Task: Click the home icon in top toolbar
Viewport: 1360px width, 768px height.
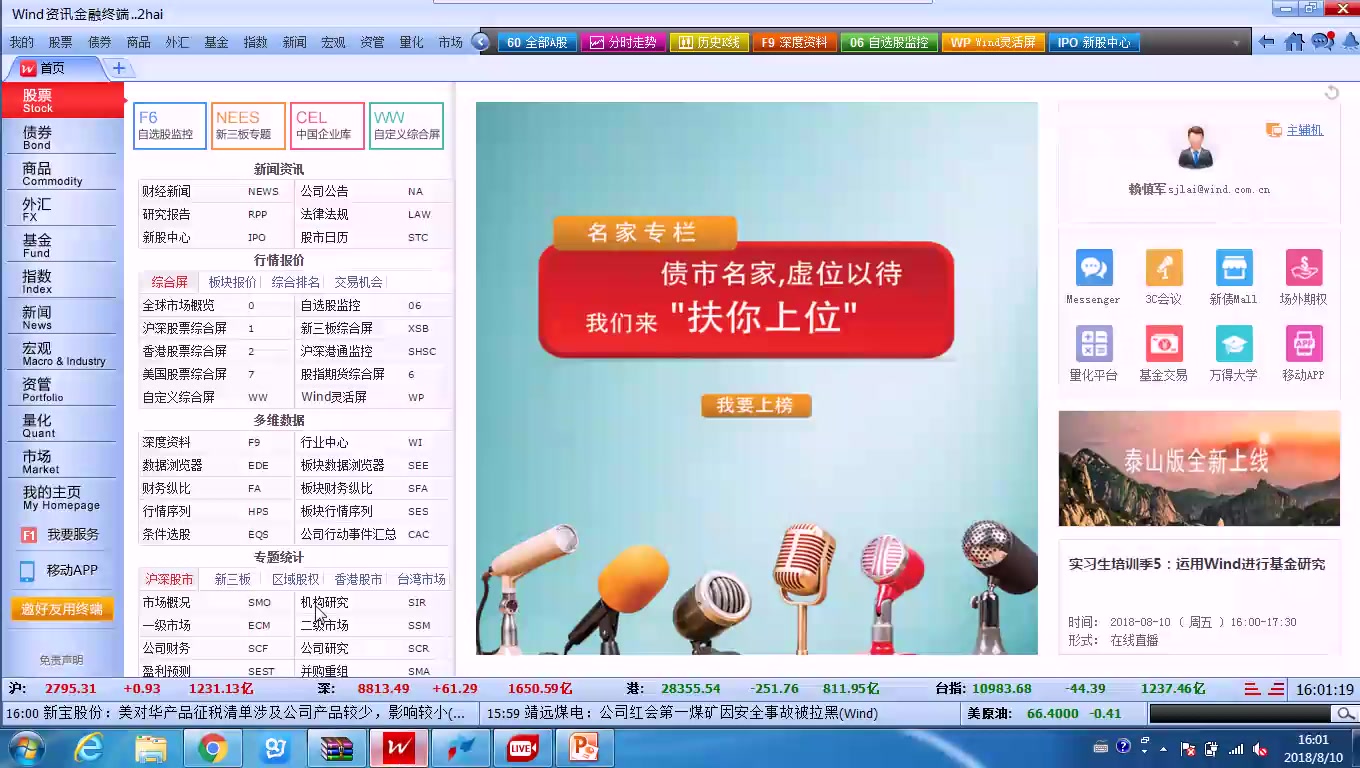Action: coord(1294,42)
